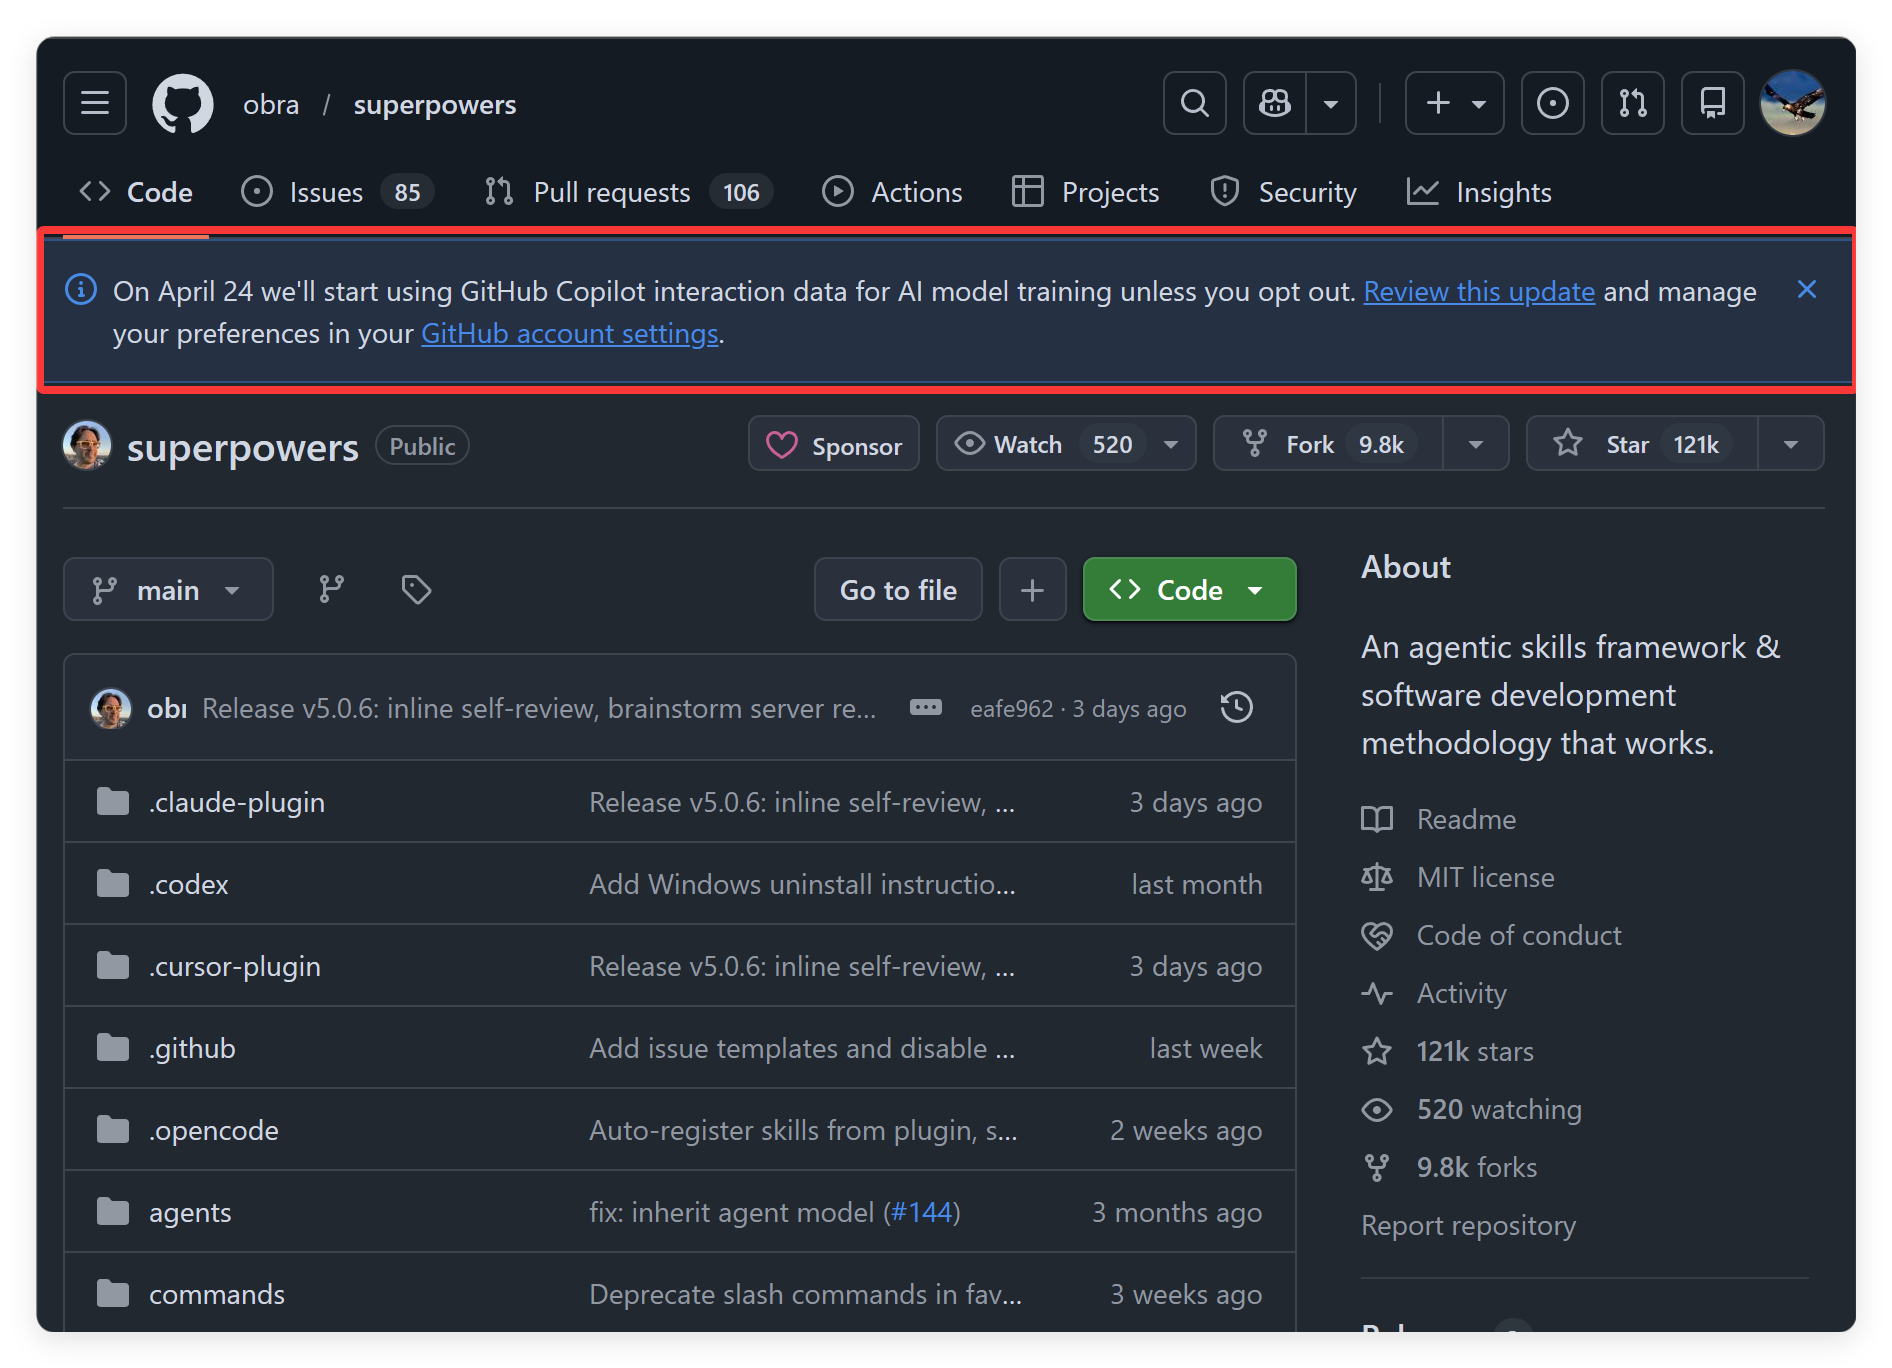
Task: Click the Go to file button
Action: tap(897, 590)
